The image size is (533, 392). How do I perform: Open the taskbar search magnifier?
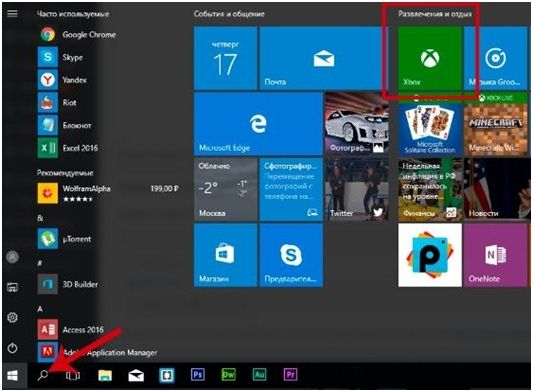point(43,375)
